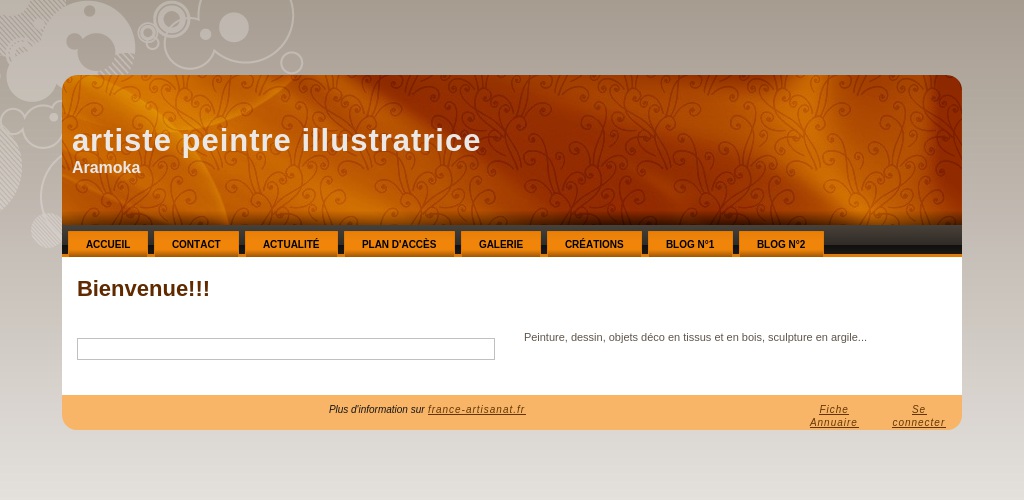Click the empty box under Bienvenue
This screenshot has height=500, width=1024.
pos(286,349)
